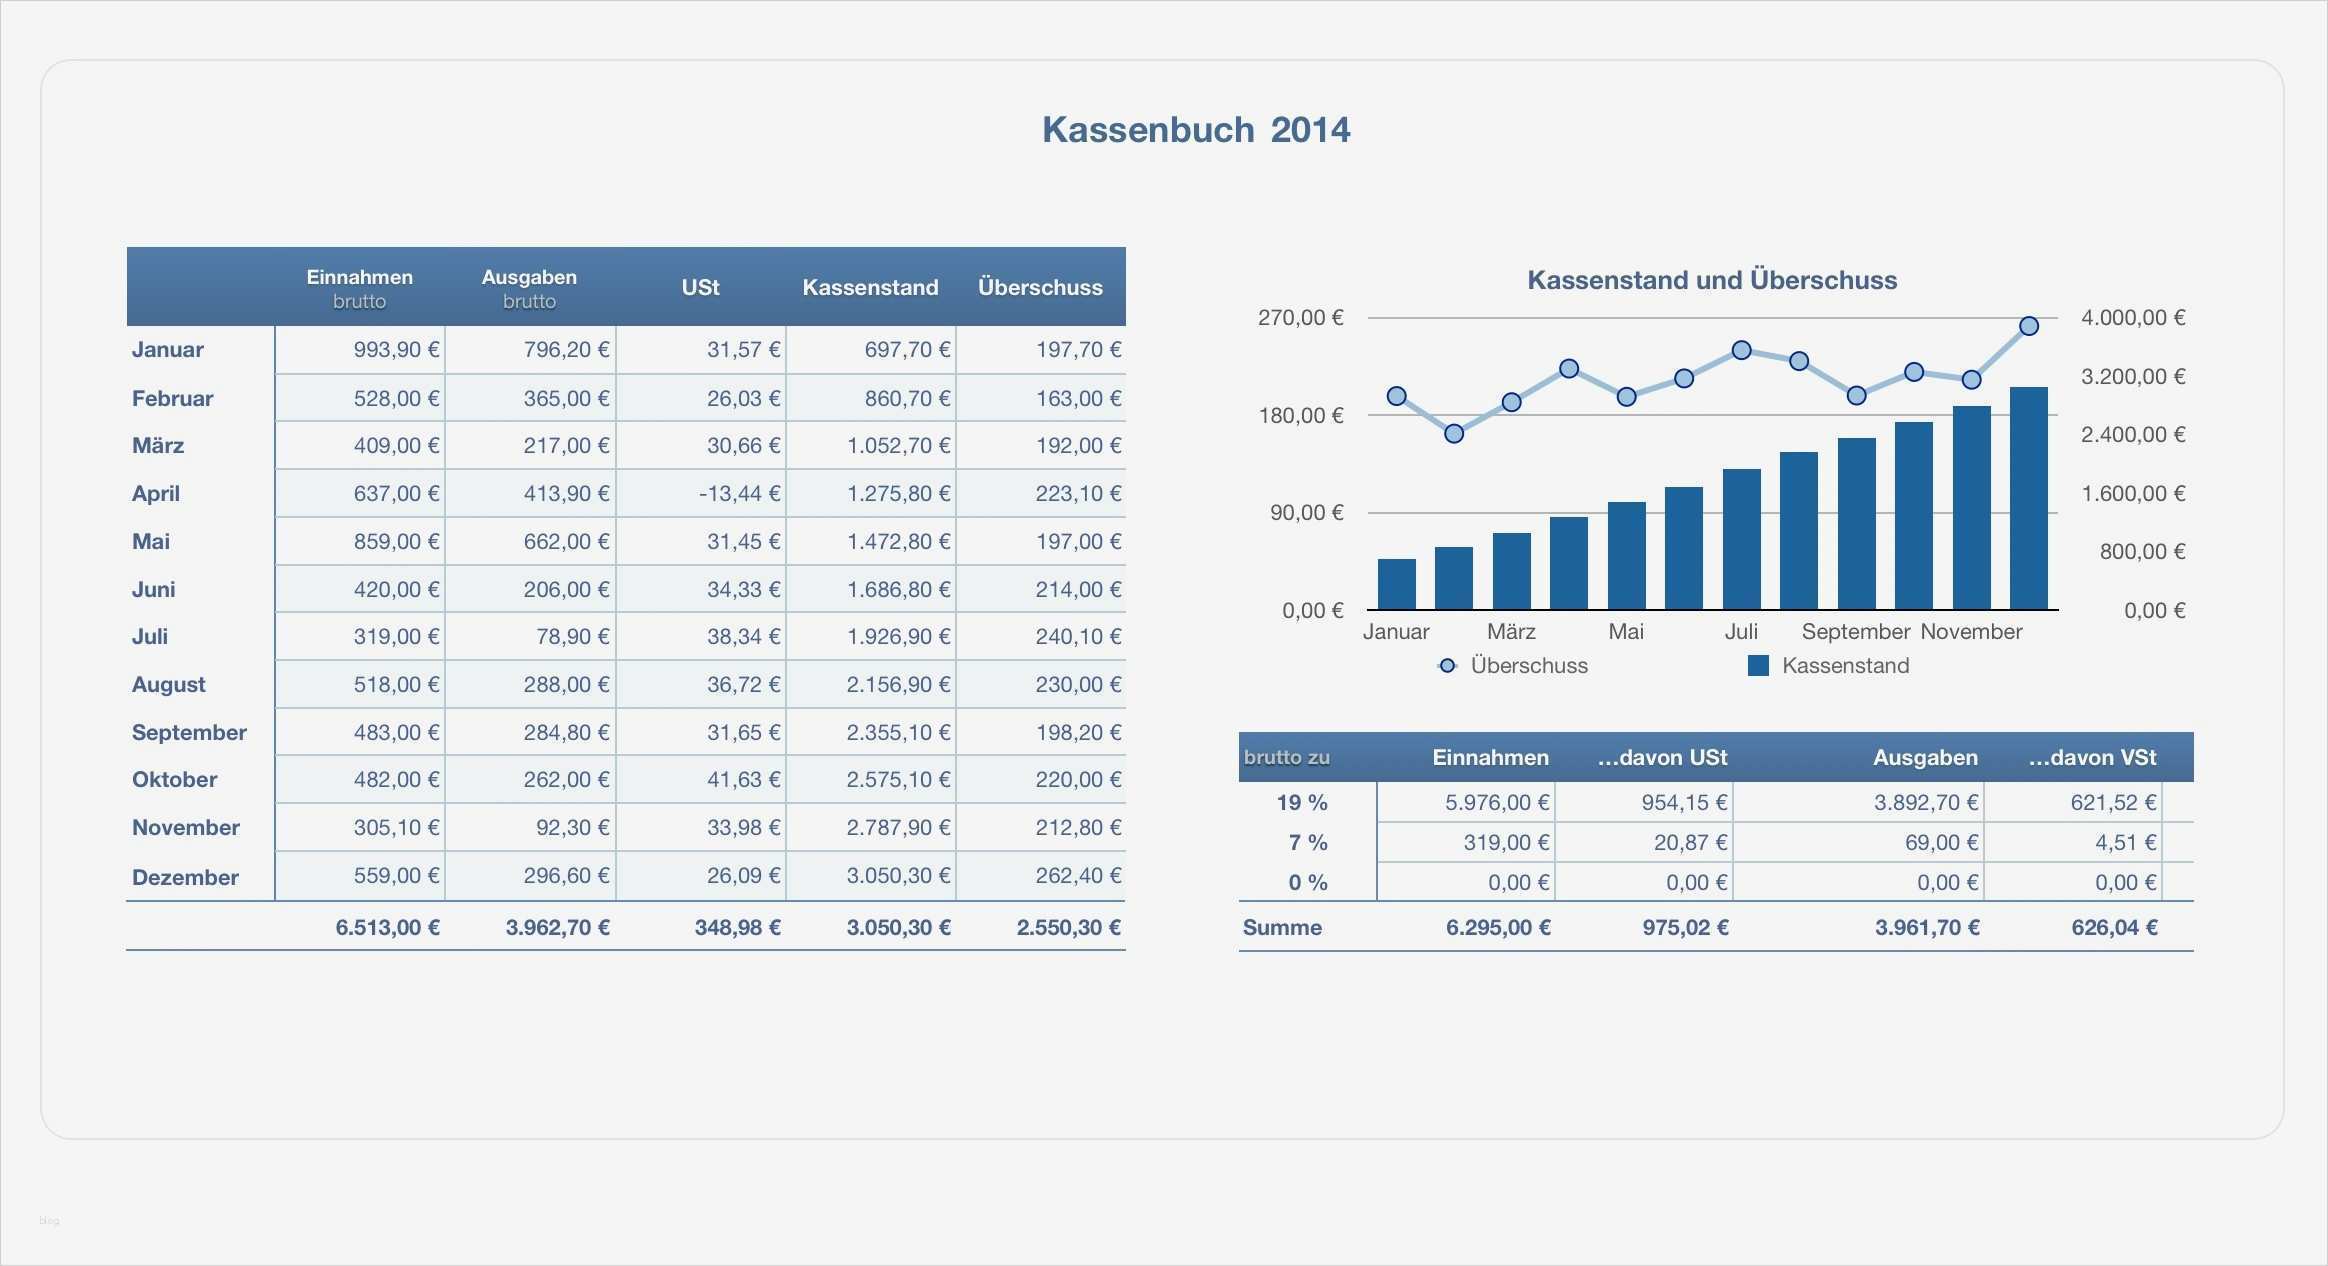Click the Ausgaben brutto column header
Image resolution: width=2328 pixels, height=1266 pixels.
529,287
